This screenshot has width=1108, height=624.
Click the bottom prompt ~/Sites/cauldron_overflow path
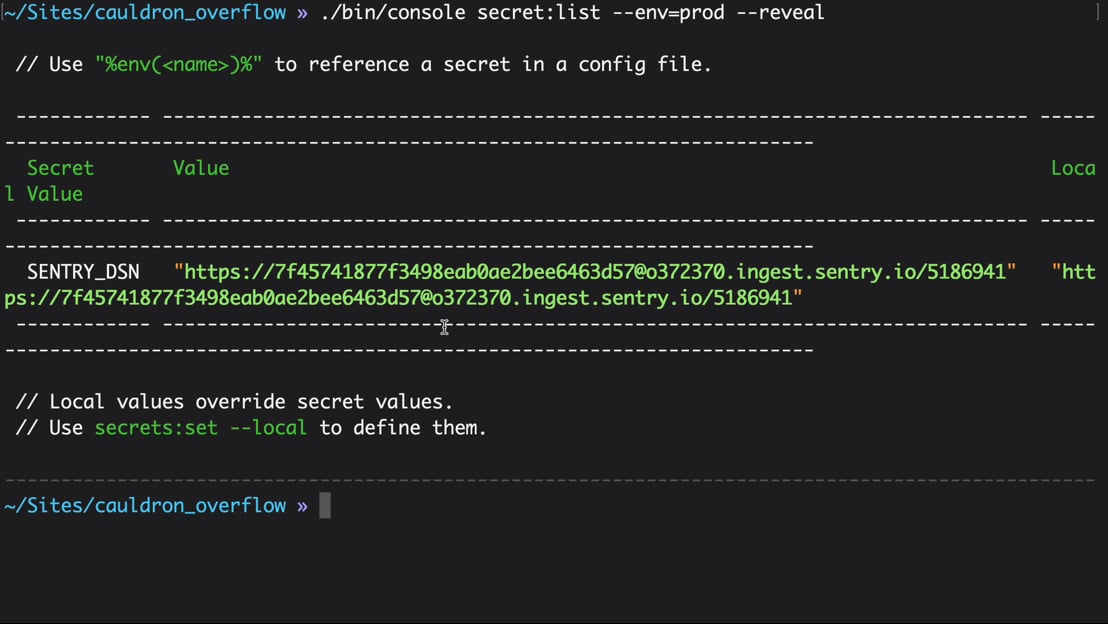[146, 505]
